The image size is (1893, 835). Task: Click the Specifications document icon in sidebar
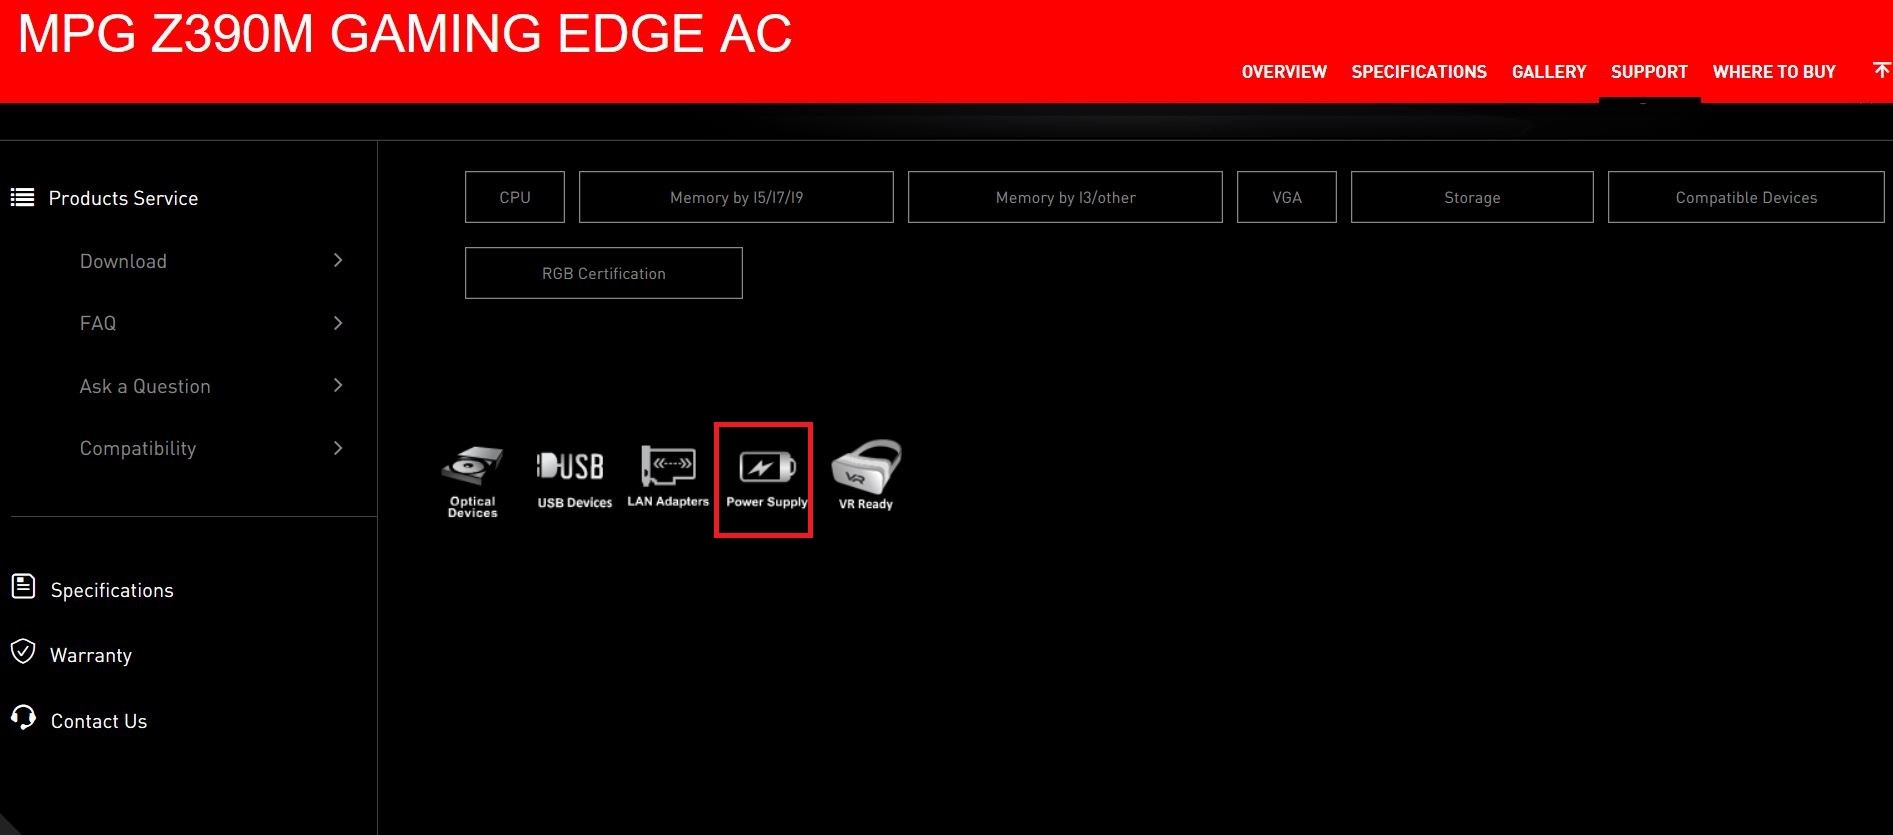pyautogui.click(x=23, y=587)
